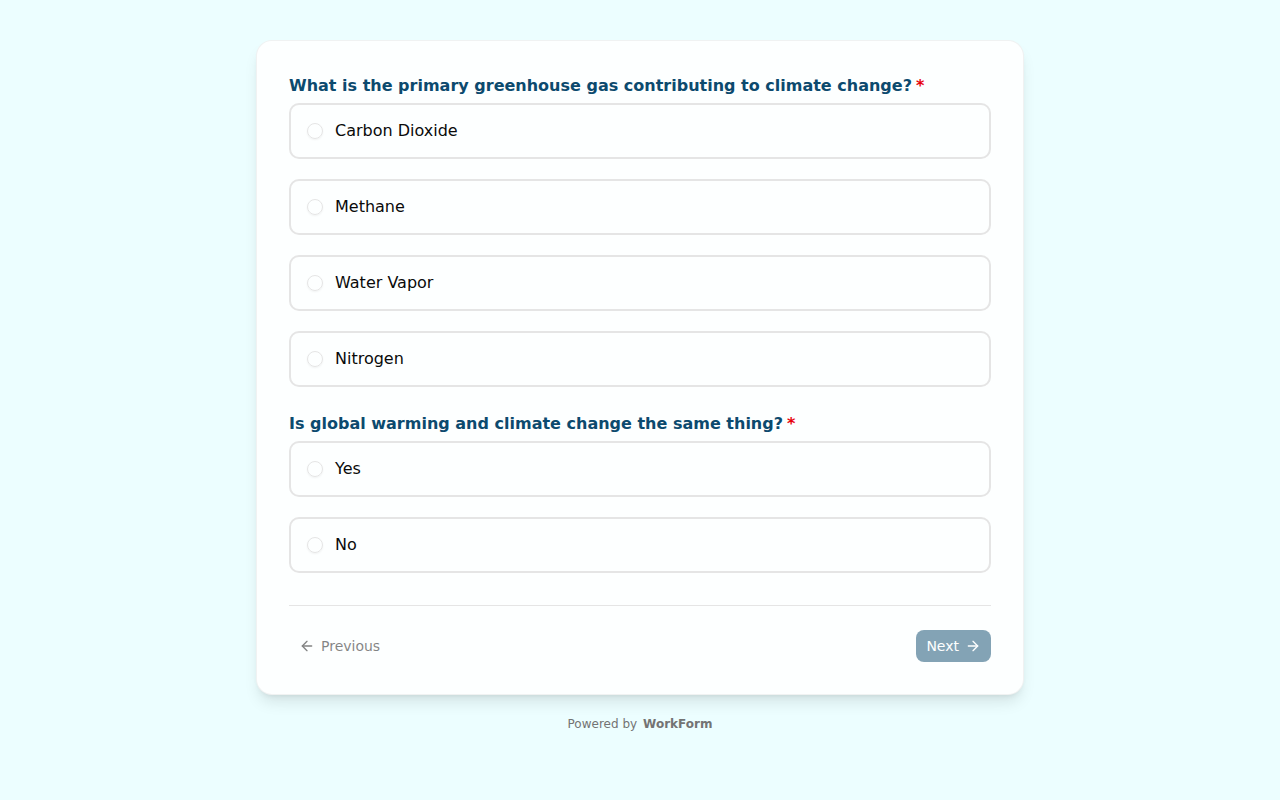Click the "Nitrogen" label text
The image size is (1280, 800).
point(369,359)
